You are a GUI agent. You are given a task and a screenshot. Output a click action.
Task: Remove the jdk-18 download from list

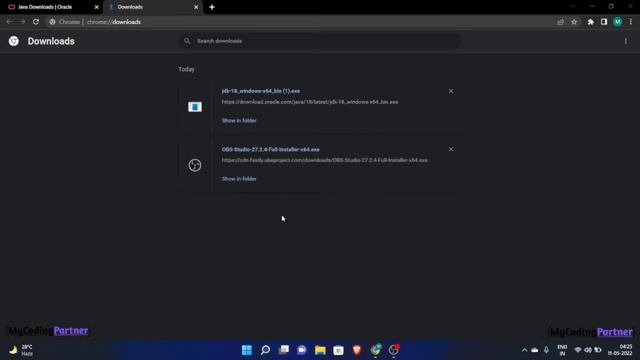451,91
